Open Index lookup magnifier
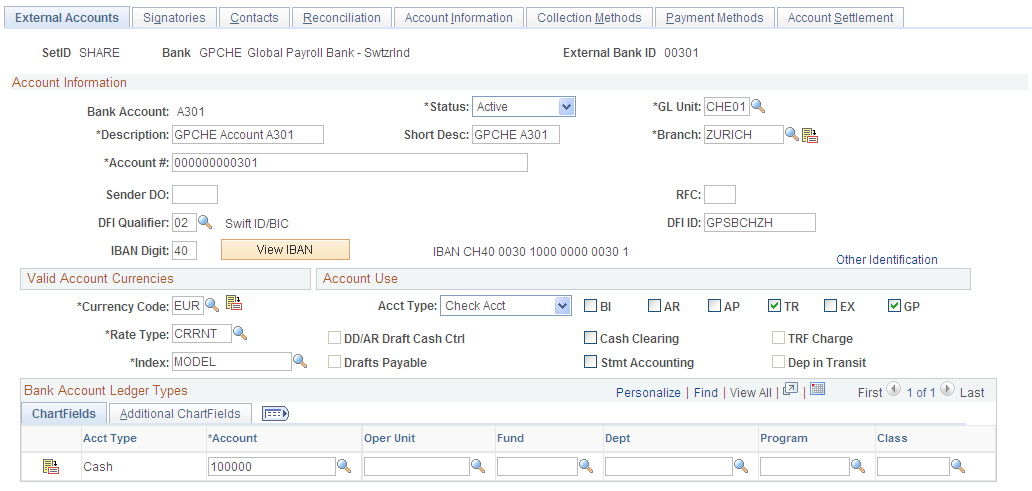Viewport: 1032px width, 491px height. pyautogui.click(x=300, y=361)
